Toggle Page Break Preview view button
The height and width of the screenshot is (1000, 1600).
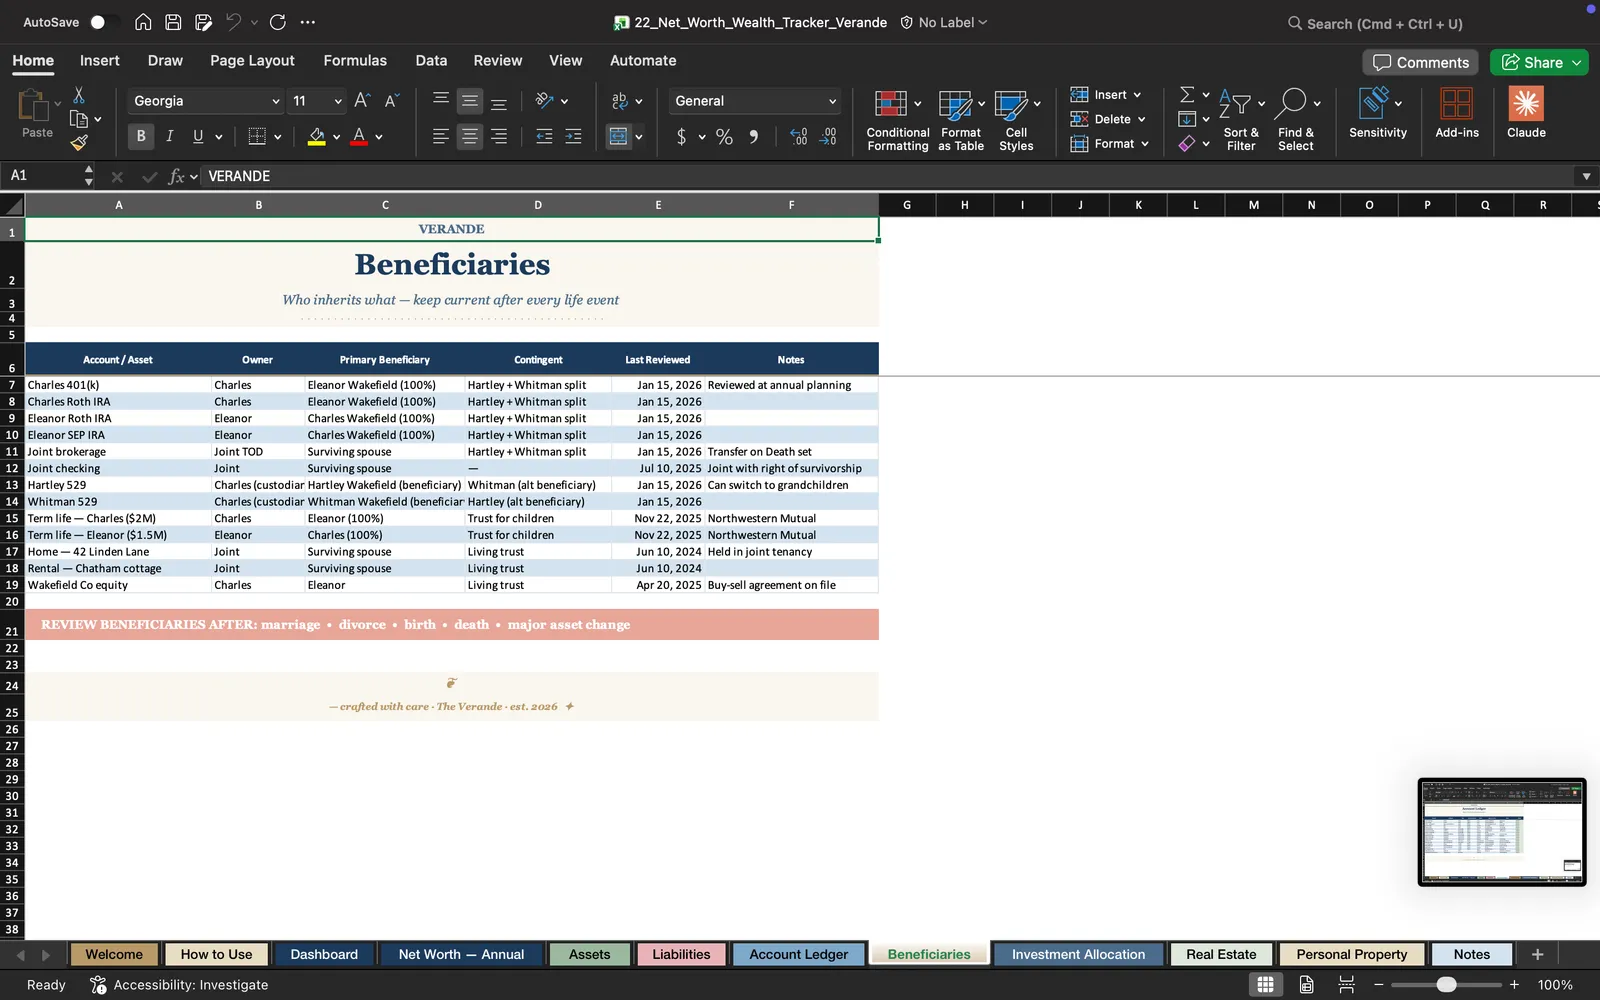pos(1346,985)
